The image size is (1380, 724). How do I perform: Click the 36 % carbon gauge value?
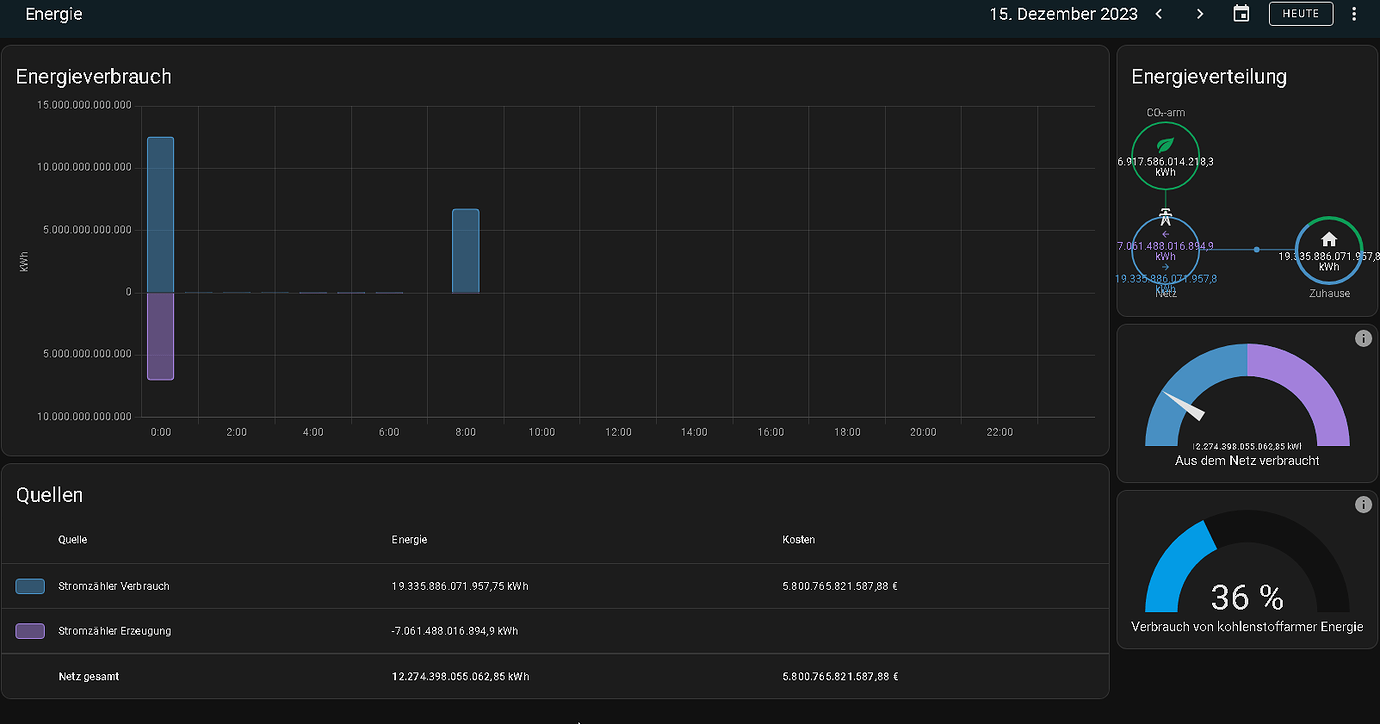point(1246,597)
